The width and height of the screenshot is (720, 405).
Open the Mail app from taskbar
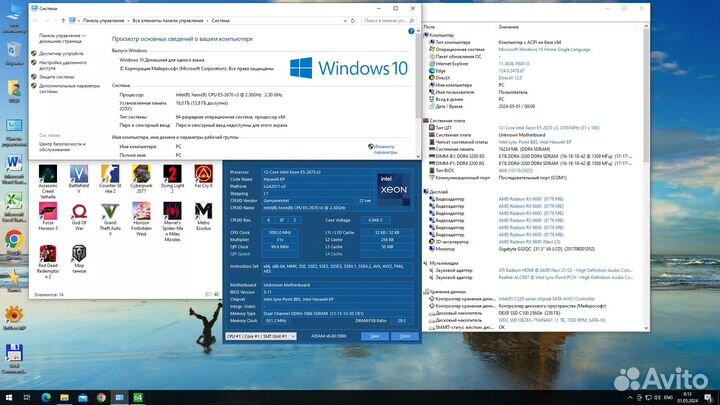tap(83, 397)
